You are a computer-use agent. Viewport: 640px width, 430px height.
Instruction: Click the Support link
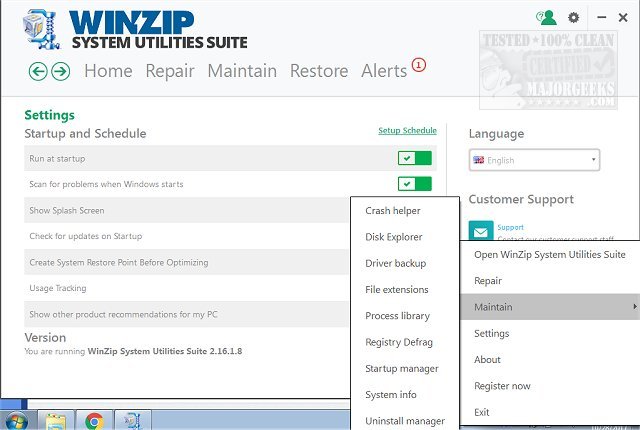pos(510,227)
